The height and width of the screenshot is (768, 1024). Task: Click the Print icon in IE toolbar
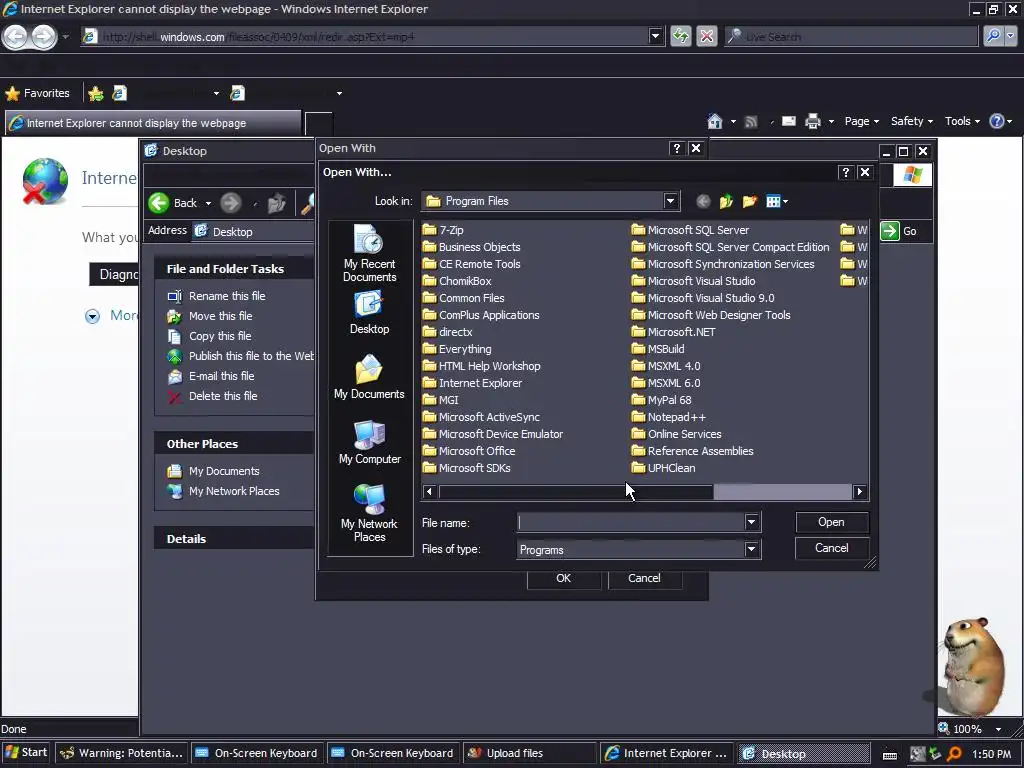point(812,121)
